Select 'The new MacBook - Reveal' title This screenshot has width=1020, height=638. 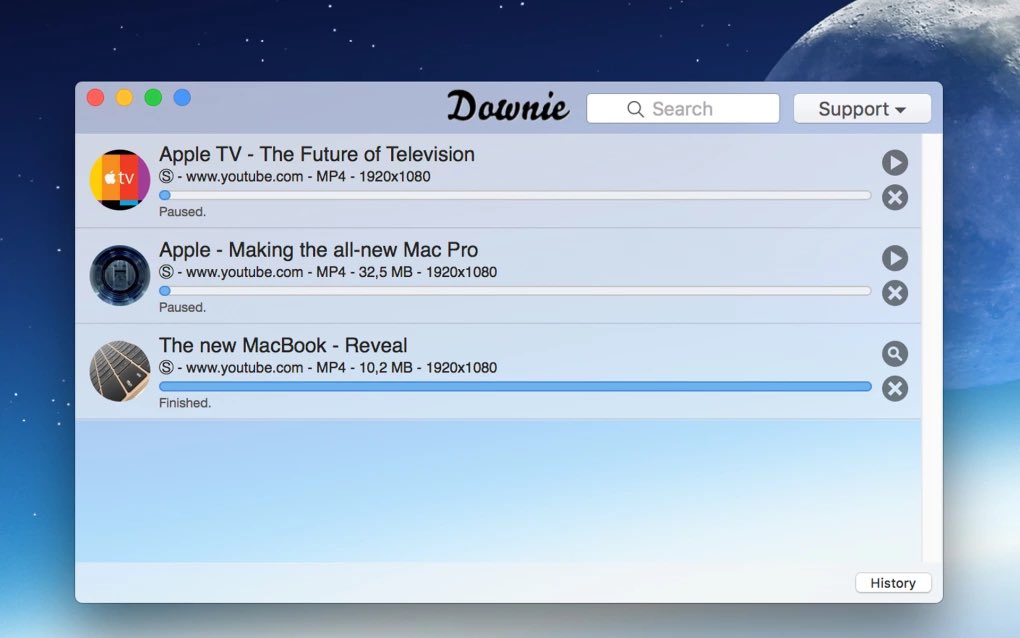point(283,345)
